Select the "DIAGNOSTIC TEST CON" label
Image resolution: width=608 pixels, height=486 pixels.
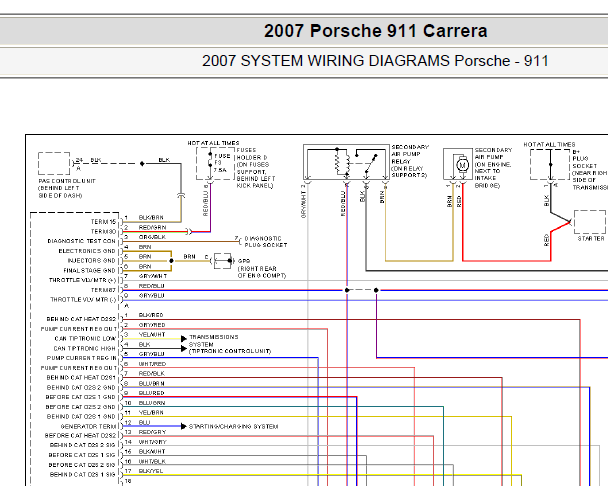pos(82,241)
